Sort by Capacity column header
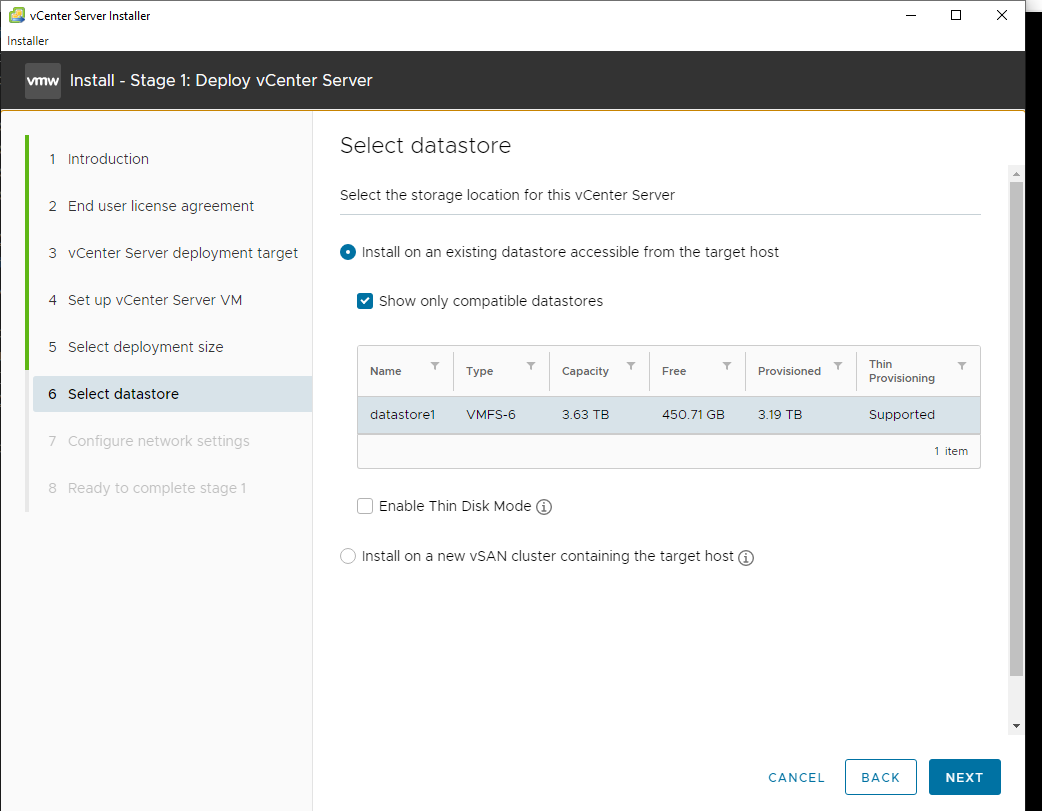The image size is (1042, 811). coord(585,372)
